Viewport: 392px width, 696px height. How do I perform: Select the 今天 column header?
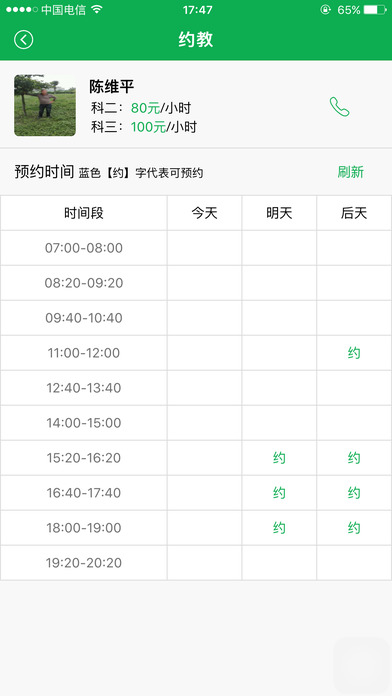(x=205, y=214)
